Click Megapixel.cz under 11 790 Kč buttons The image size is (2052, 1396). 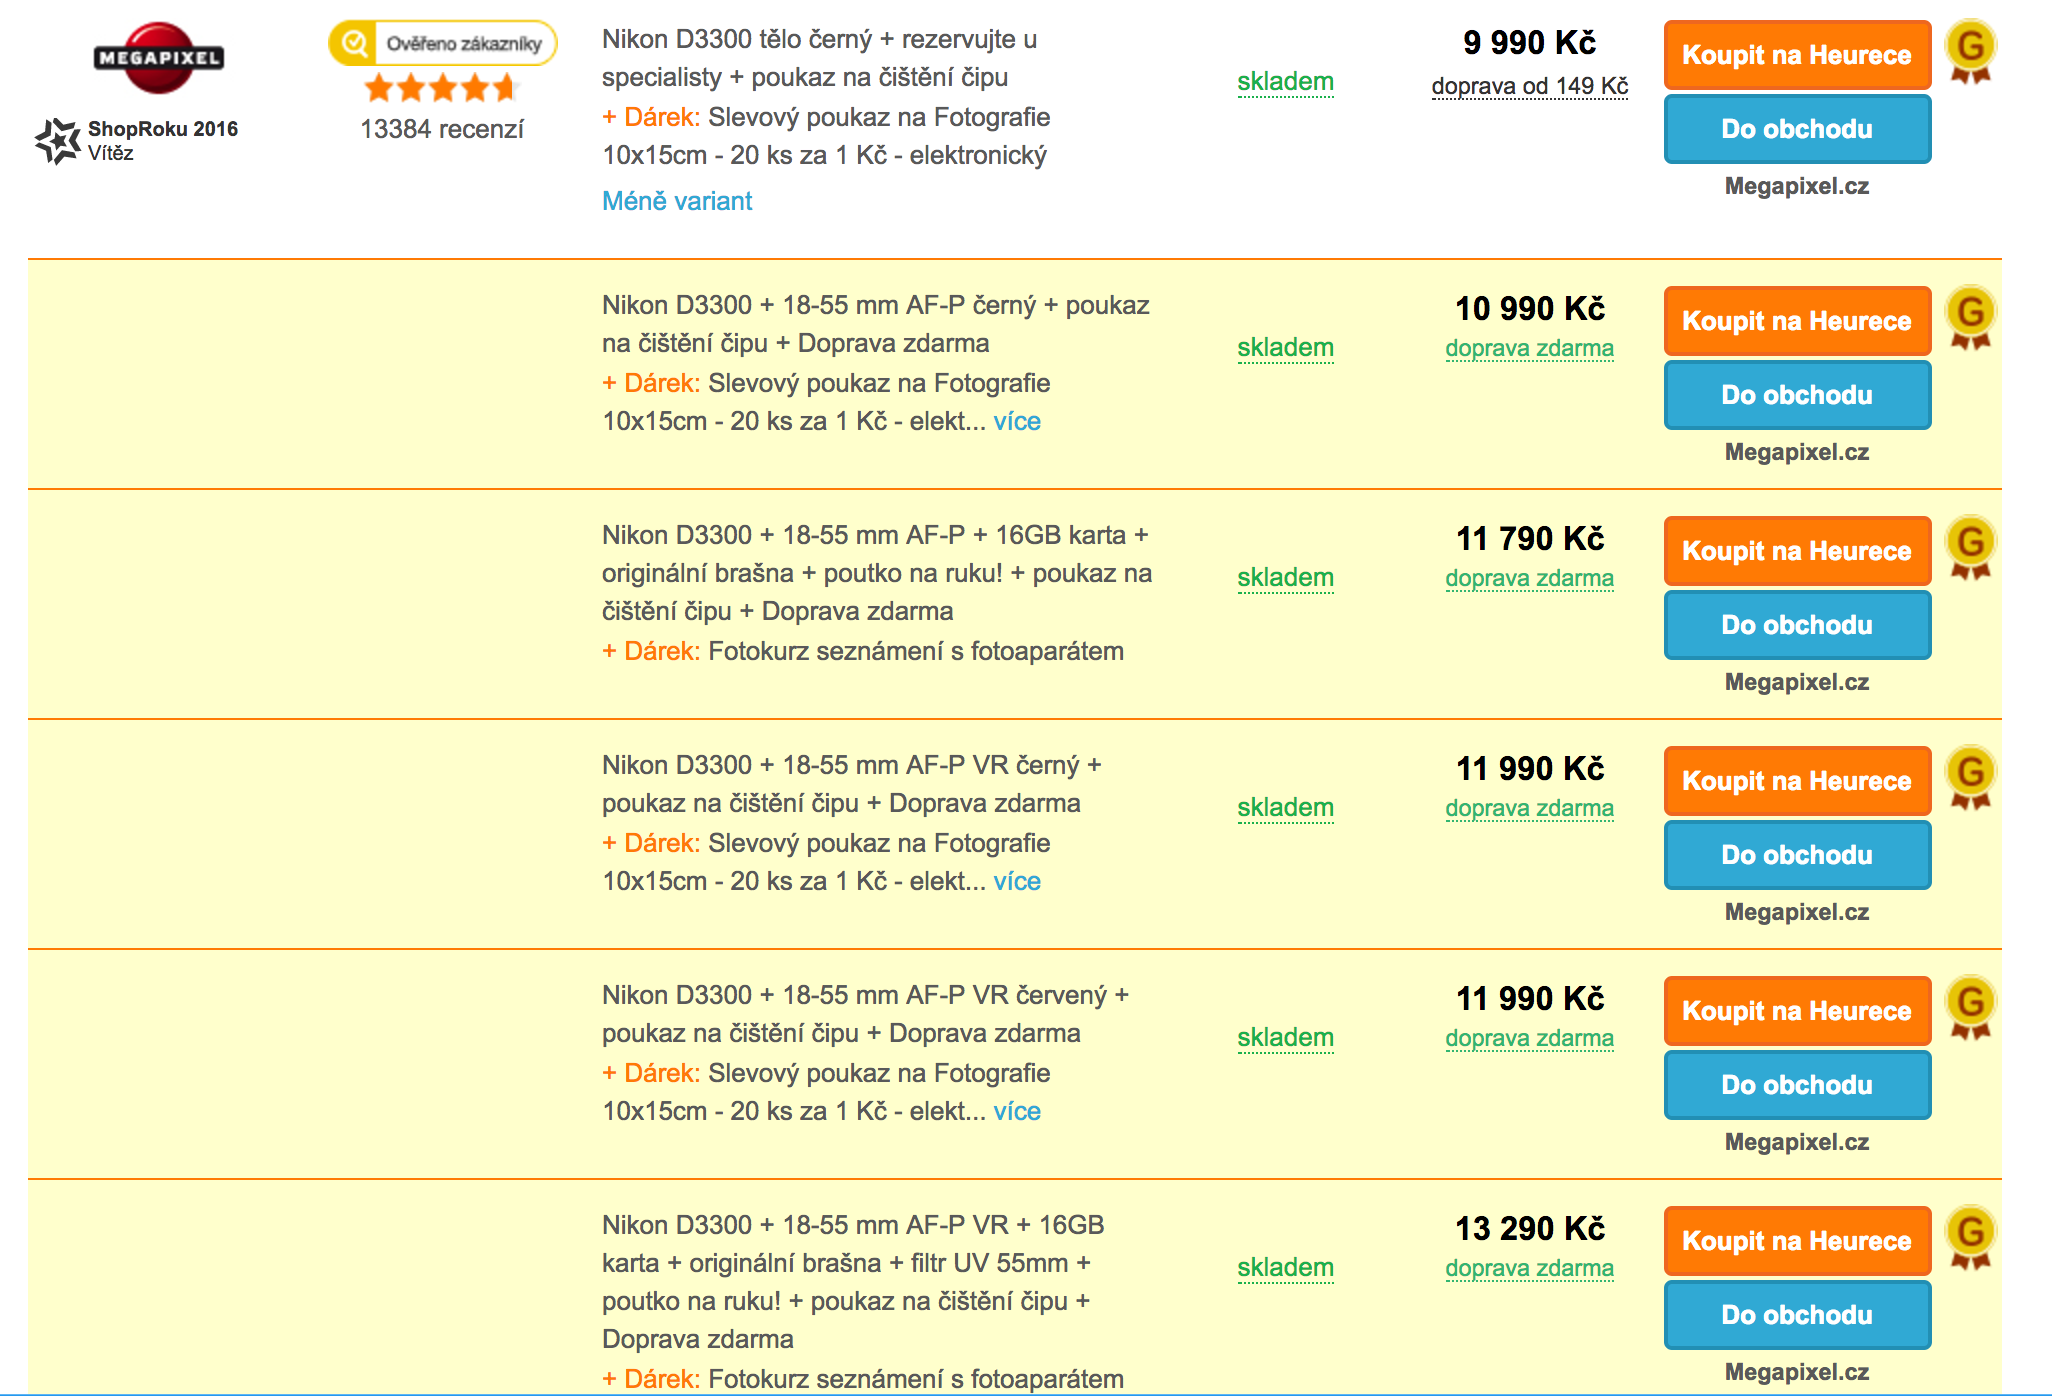click(x=1797, y=682)
